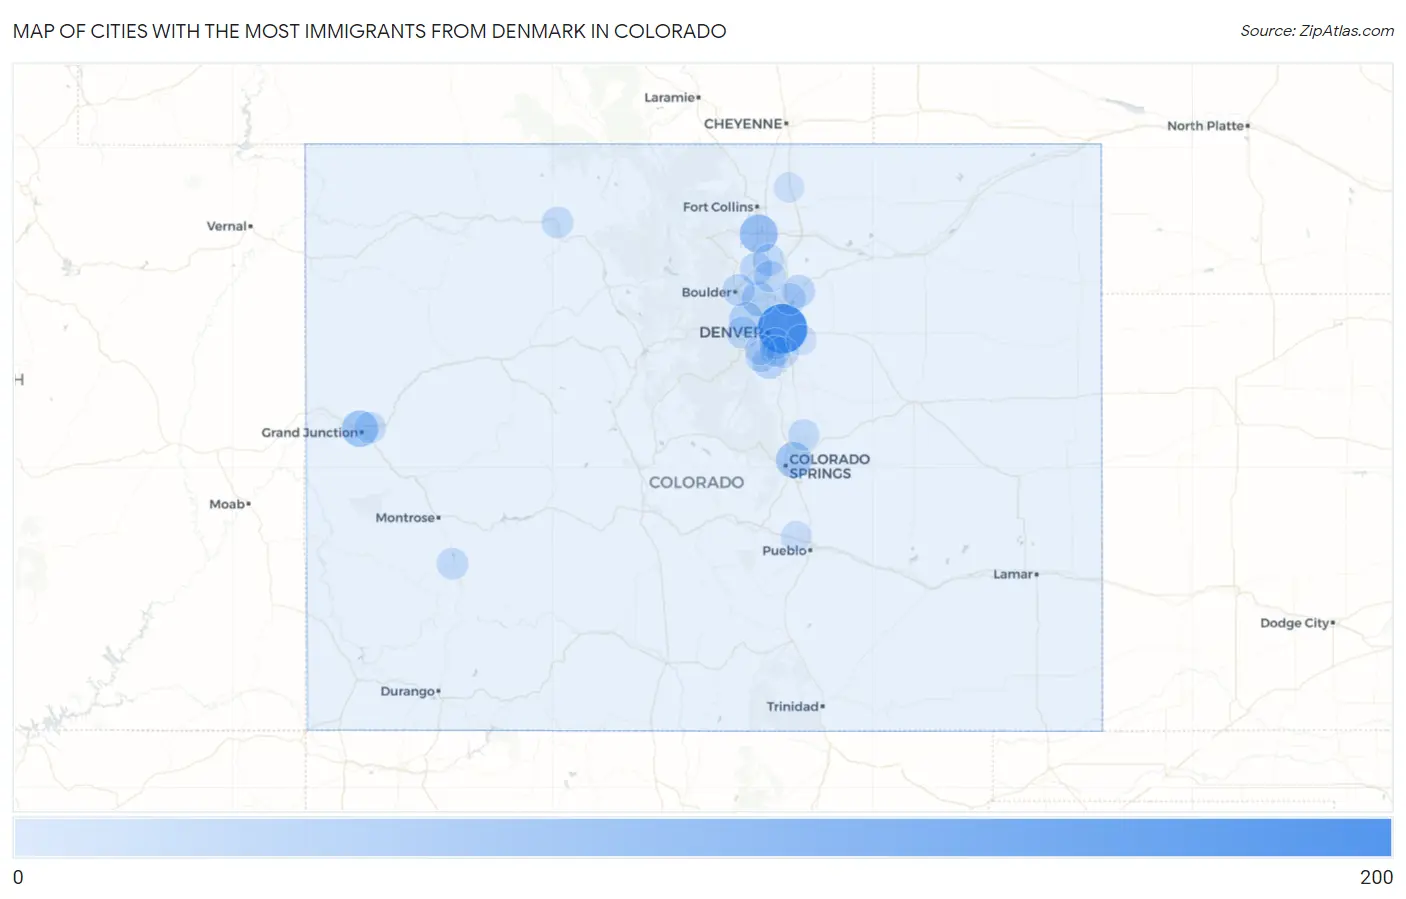This screenshot has width=1406, height=899.
Task: Click the large Denver data bubble
Action: (x=782, y=329)
